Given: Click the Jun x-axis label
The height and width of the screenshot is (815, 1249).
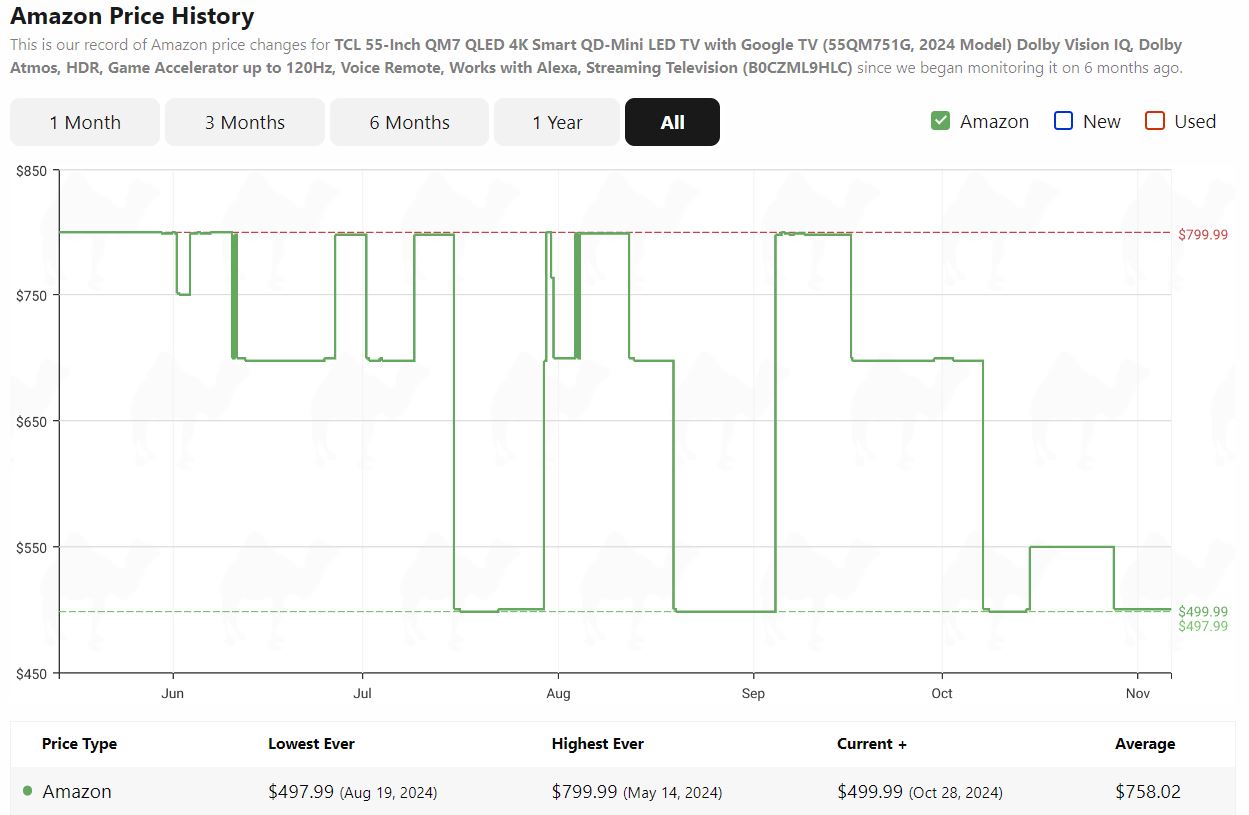Looking at the screenshot, I should coord(173,693).
